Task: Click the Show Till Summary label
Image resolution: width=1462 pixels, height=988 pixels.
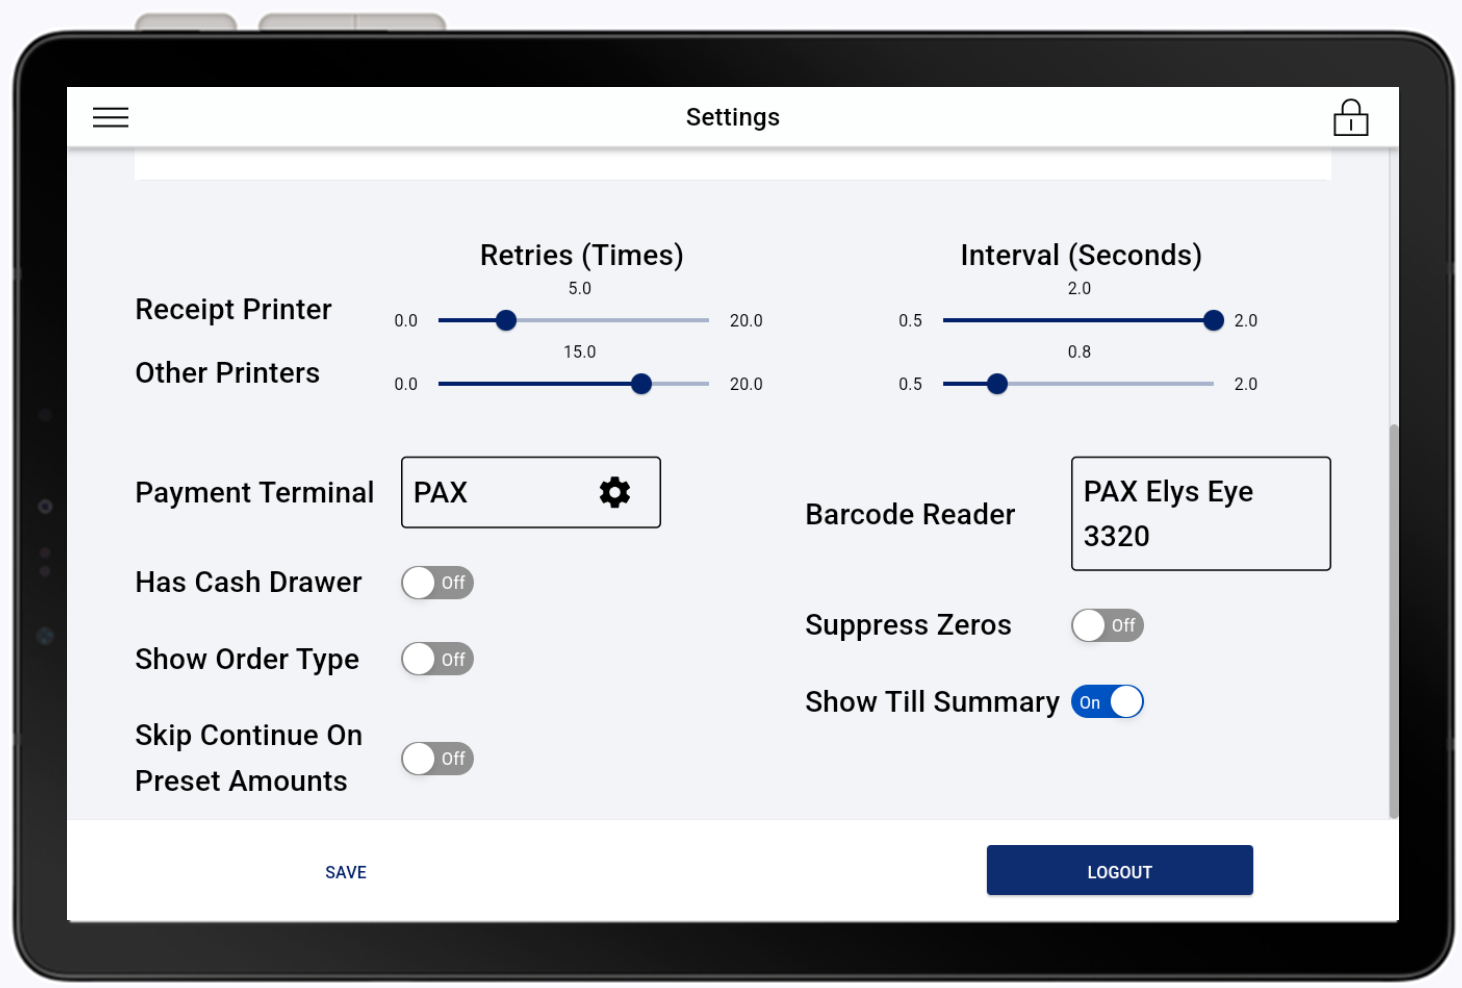Action: click(932, 702)
